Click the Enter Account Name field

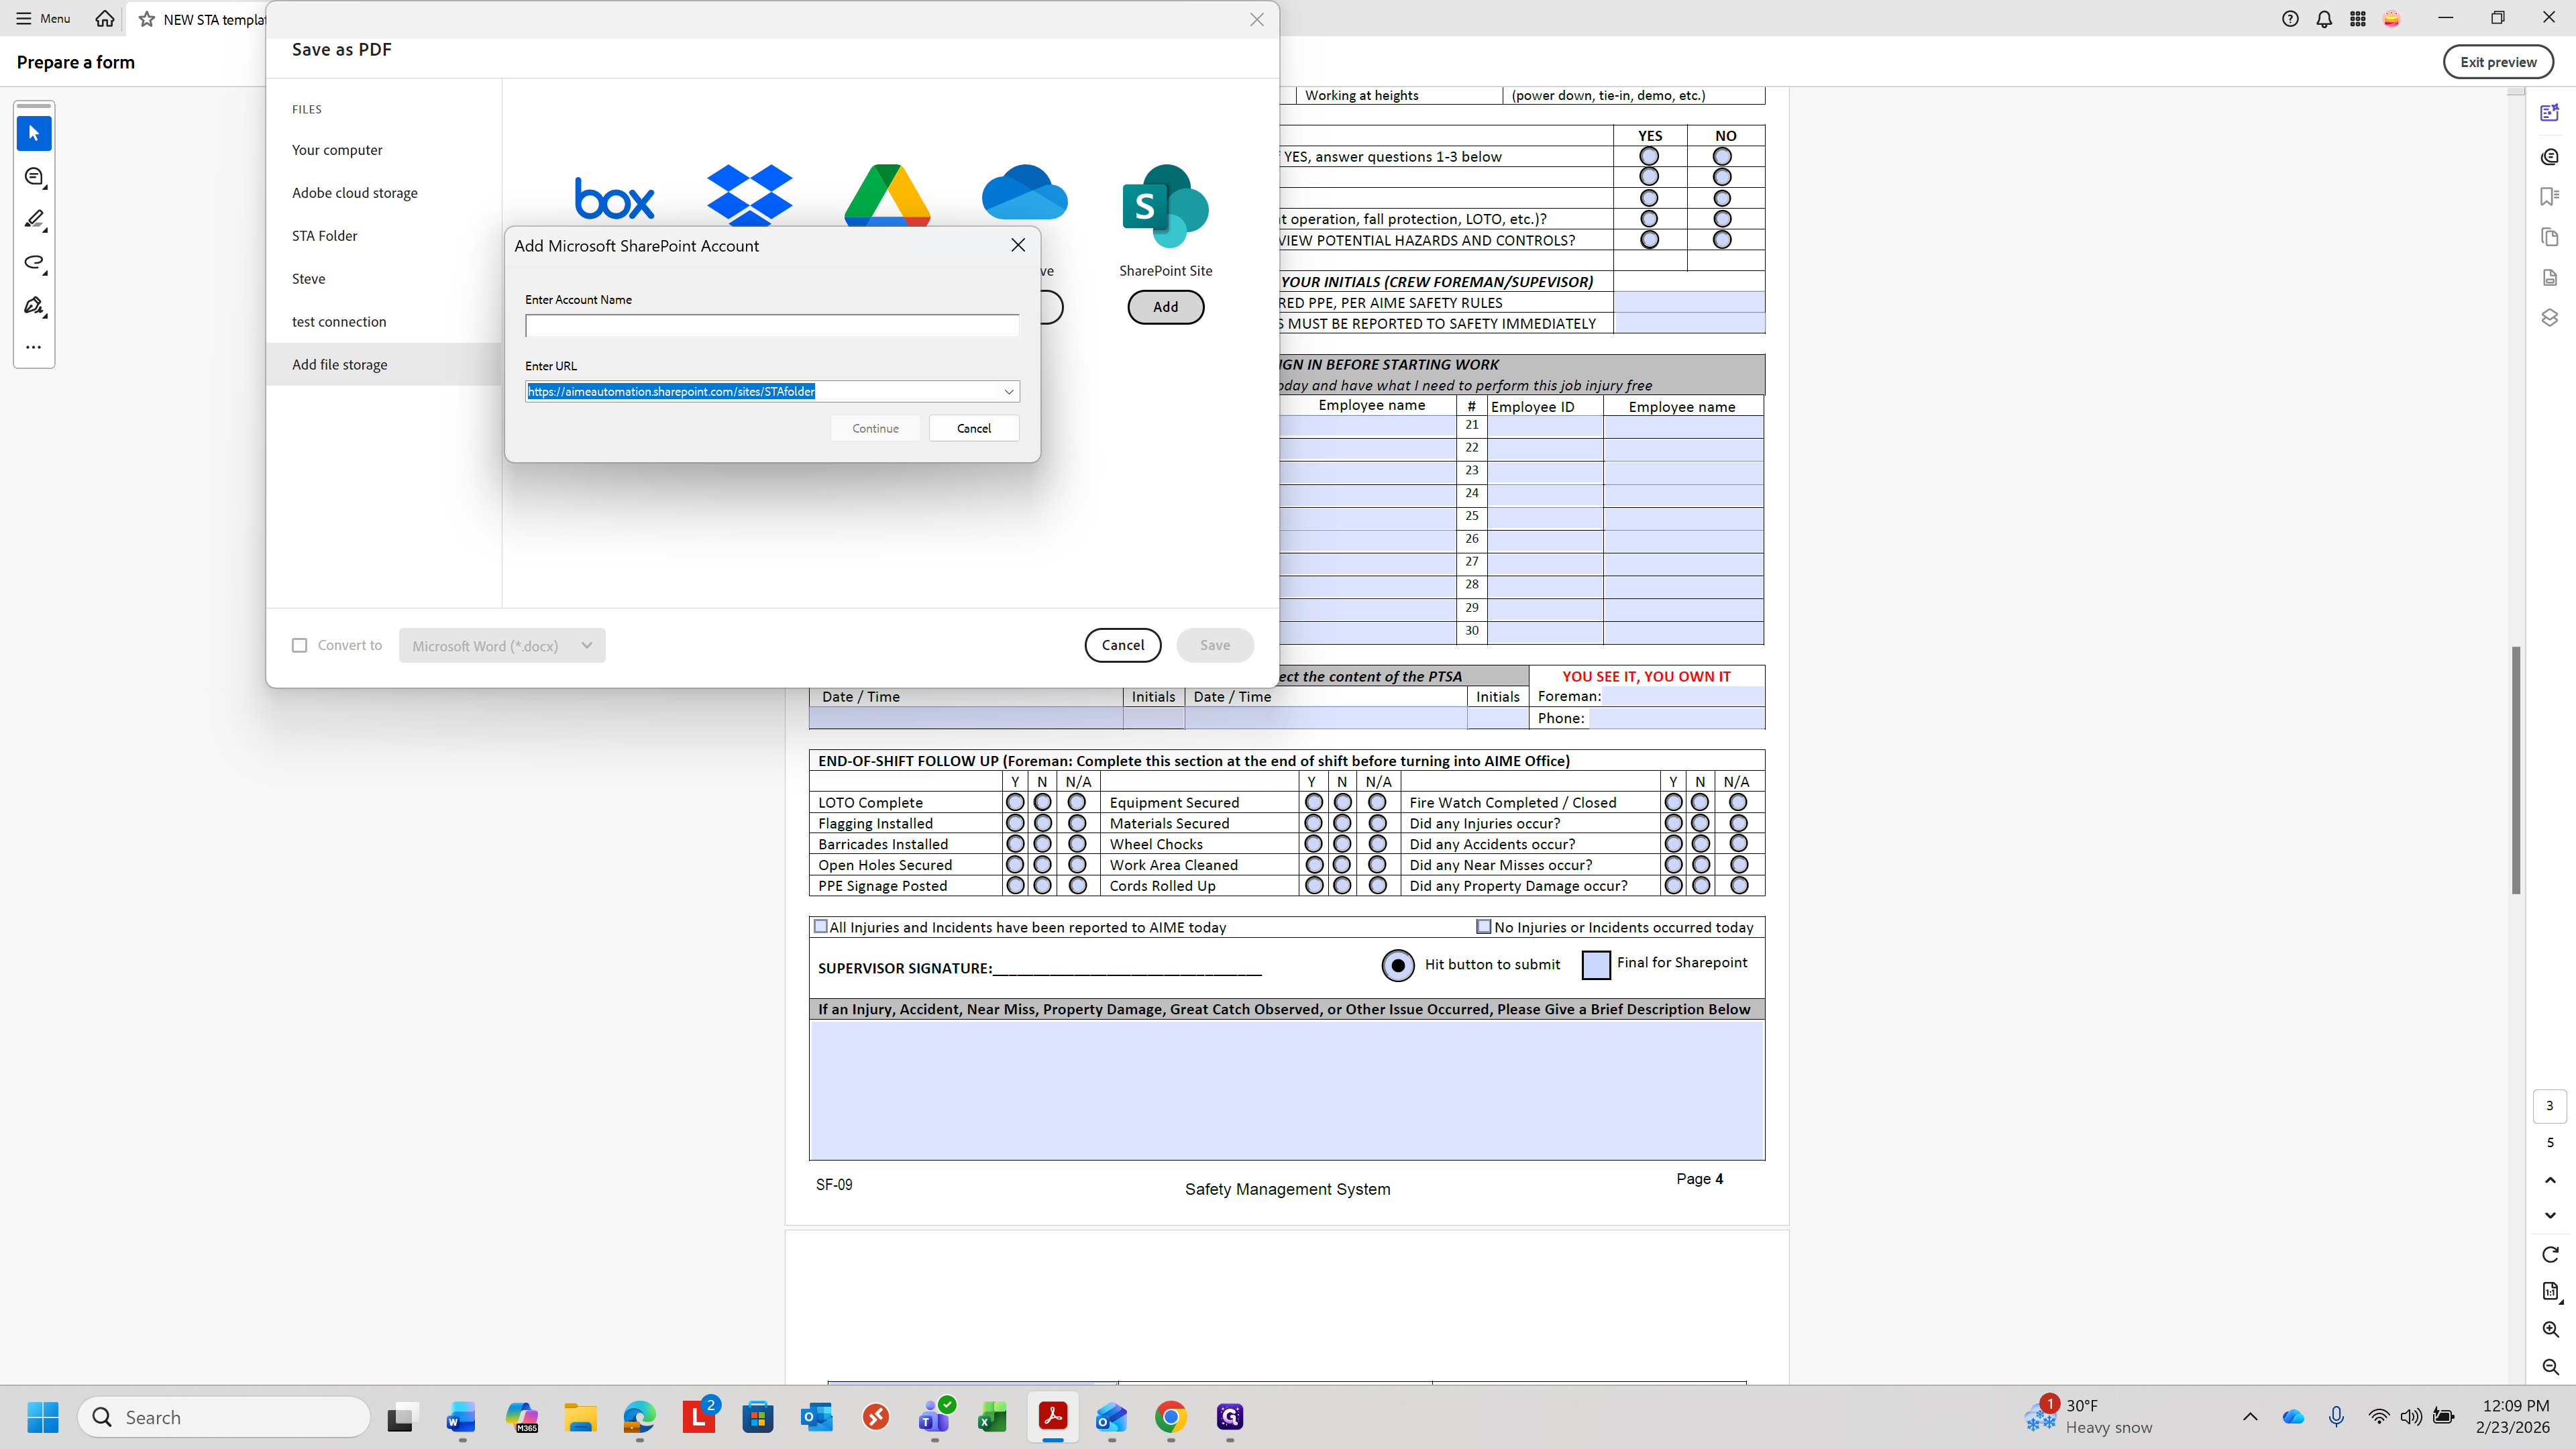click(772, 325)
